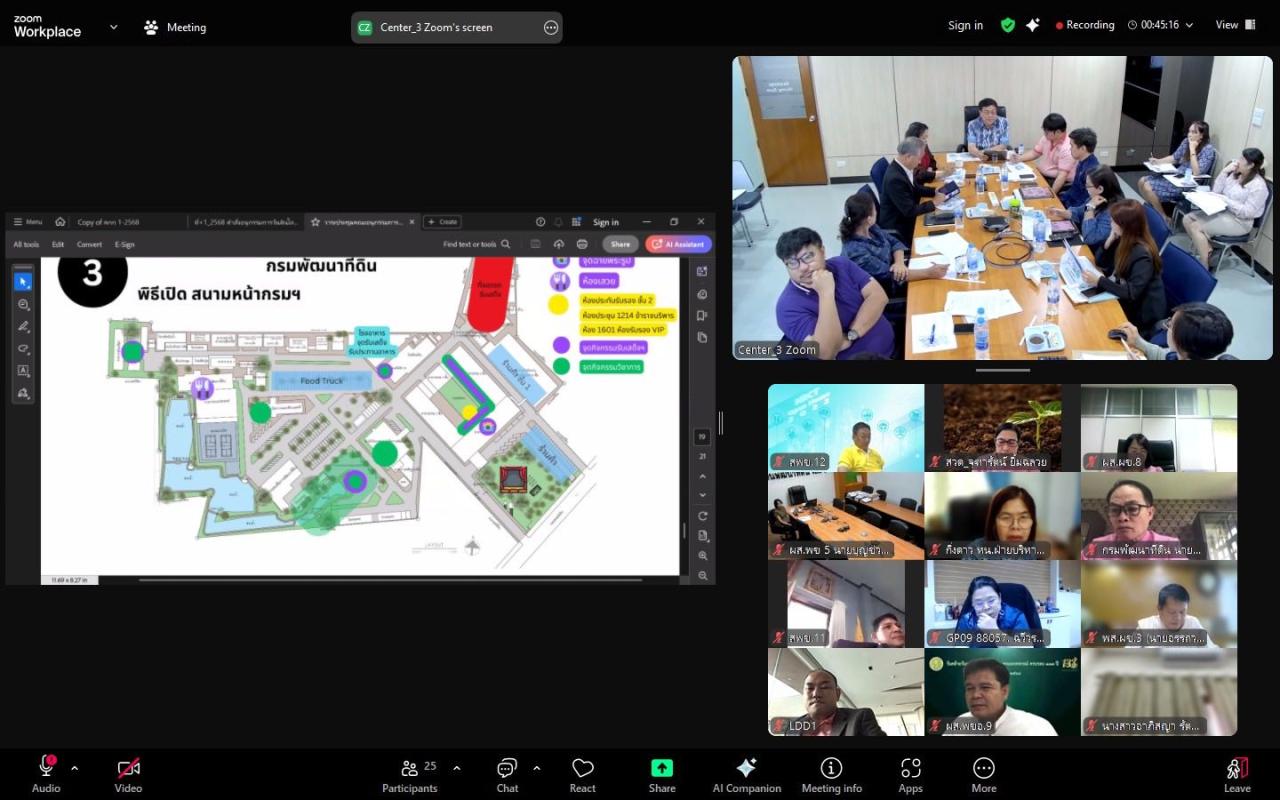This screenshot has width=1280, height=800.
Task: Open the Chat panel
Action: (507, 775)
